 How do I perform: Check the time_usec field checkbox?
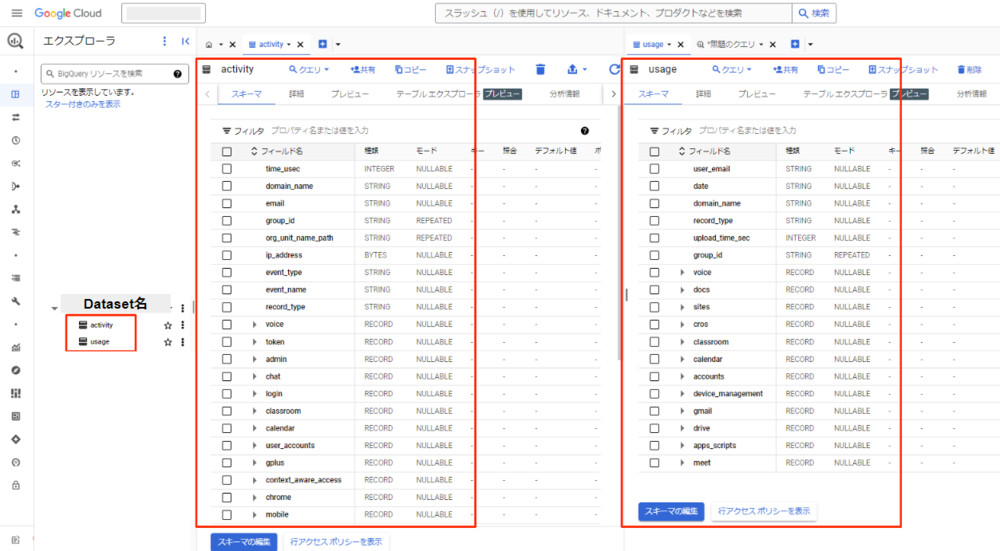click(227, 169)
